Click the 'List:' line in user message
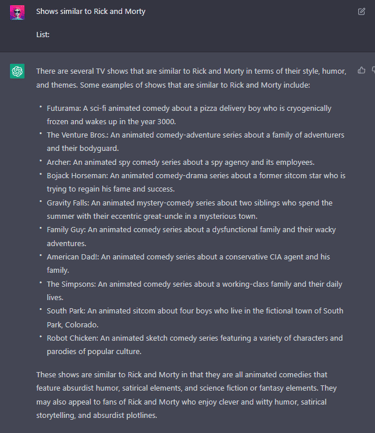The image size is (375, 433). (43, 35)
